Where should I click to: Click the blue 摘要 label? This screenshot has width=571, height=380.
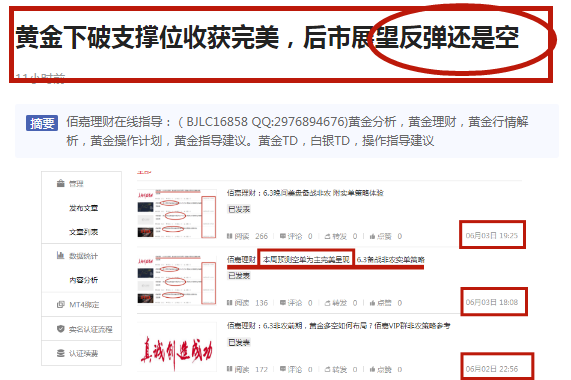pyautogui.click(x=42, y=123)
